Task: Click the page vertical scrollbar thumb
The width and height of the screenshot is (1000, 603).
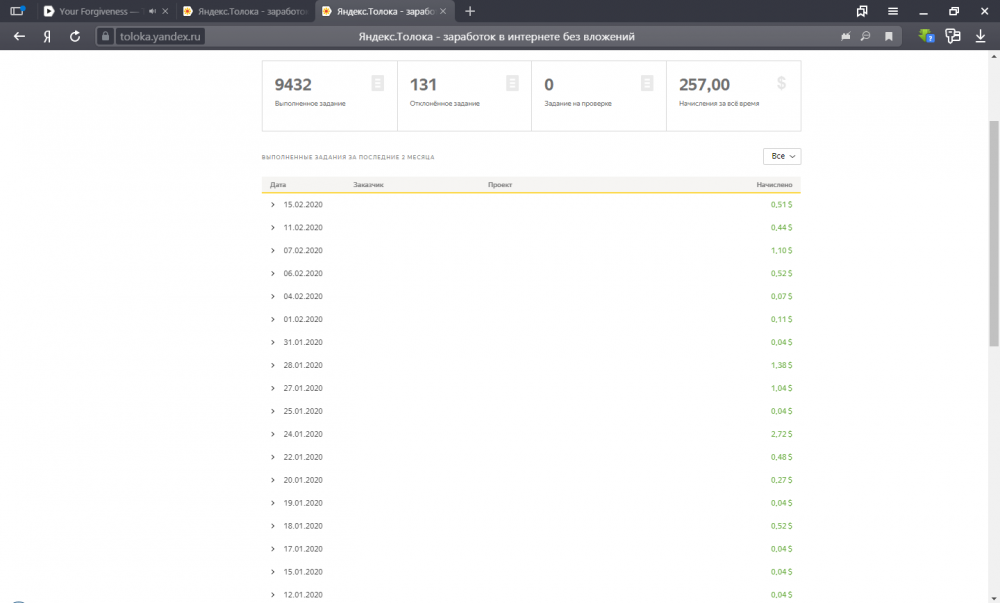Action: pos(994,233)
